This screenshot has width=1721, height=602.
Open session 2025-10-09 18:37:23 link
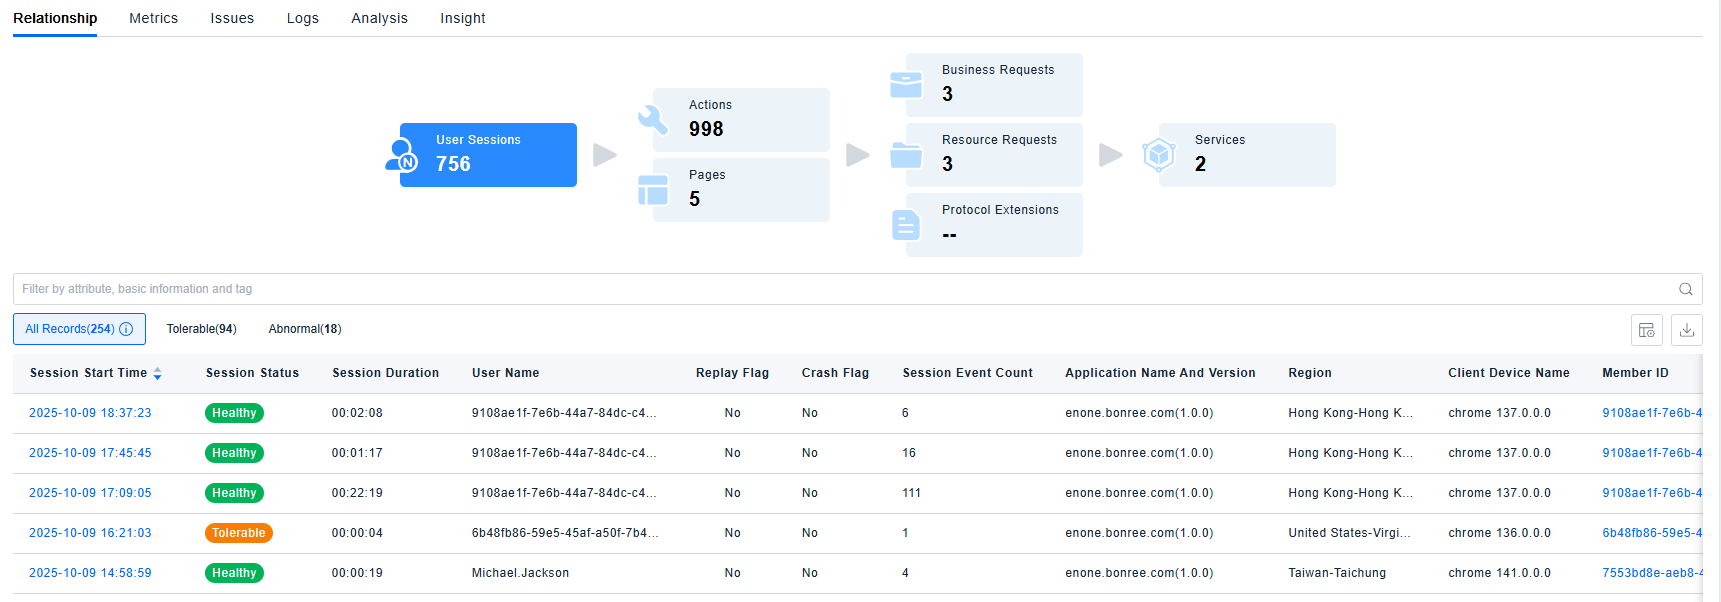pyautogui.click(x=90, y=413)
